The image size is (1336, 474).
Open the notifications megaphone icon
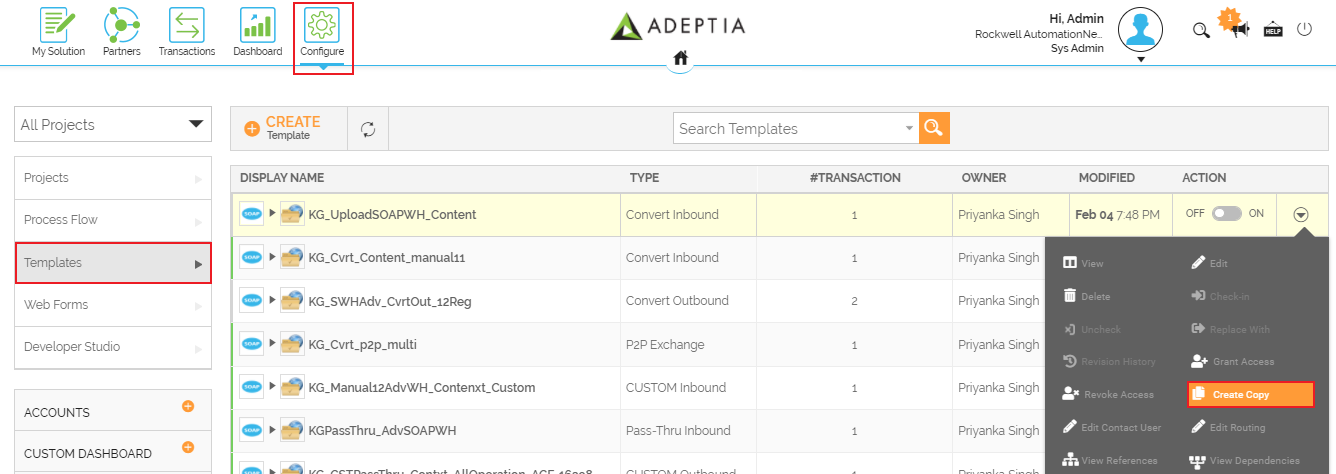pyautogui.click(x=1239, y=29)
